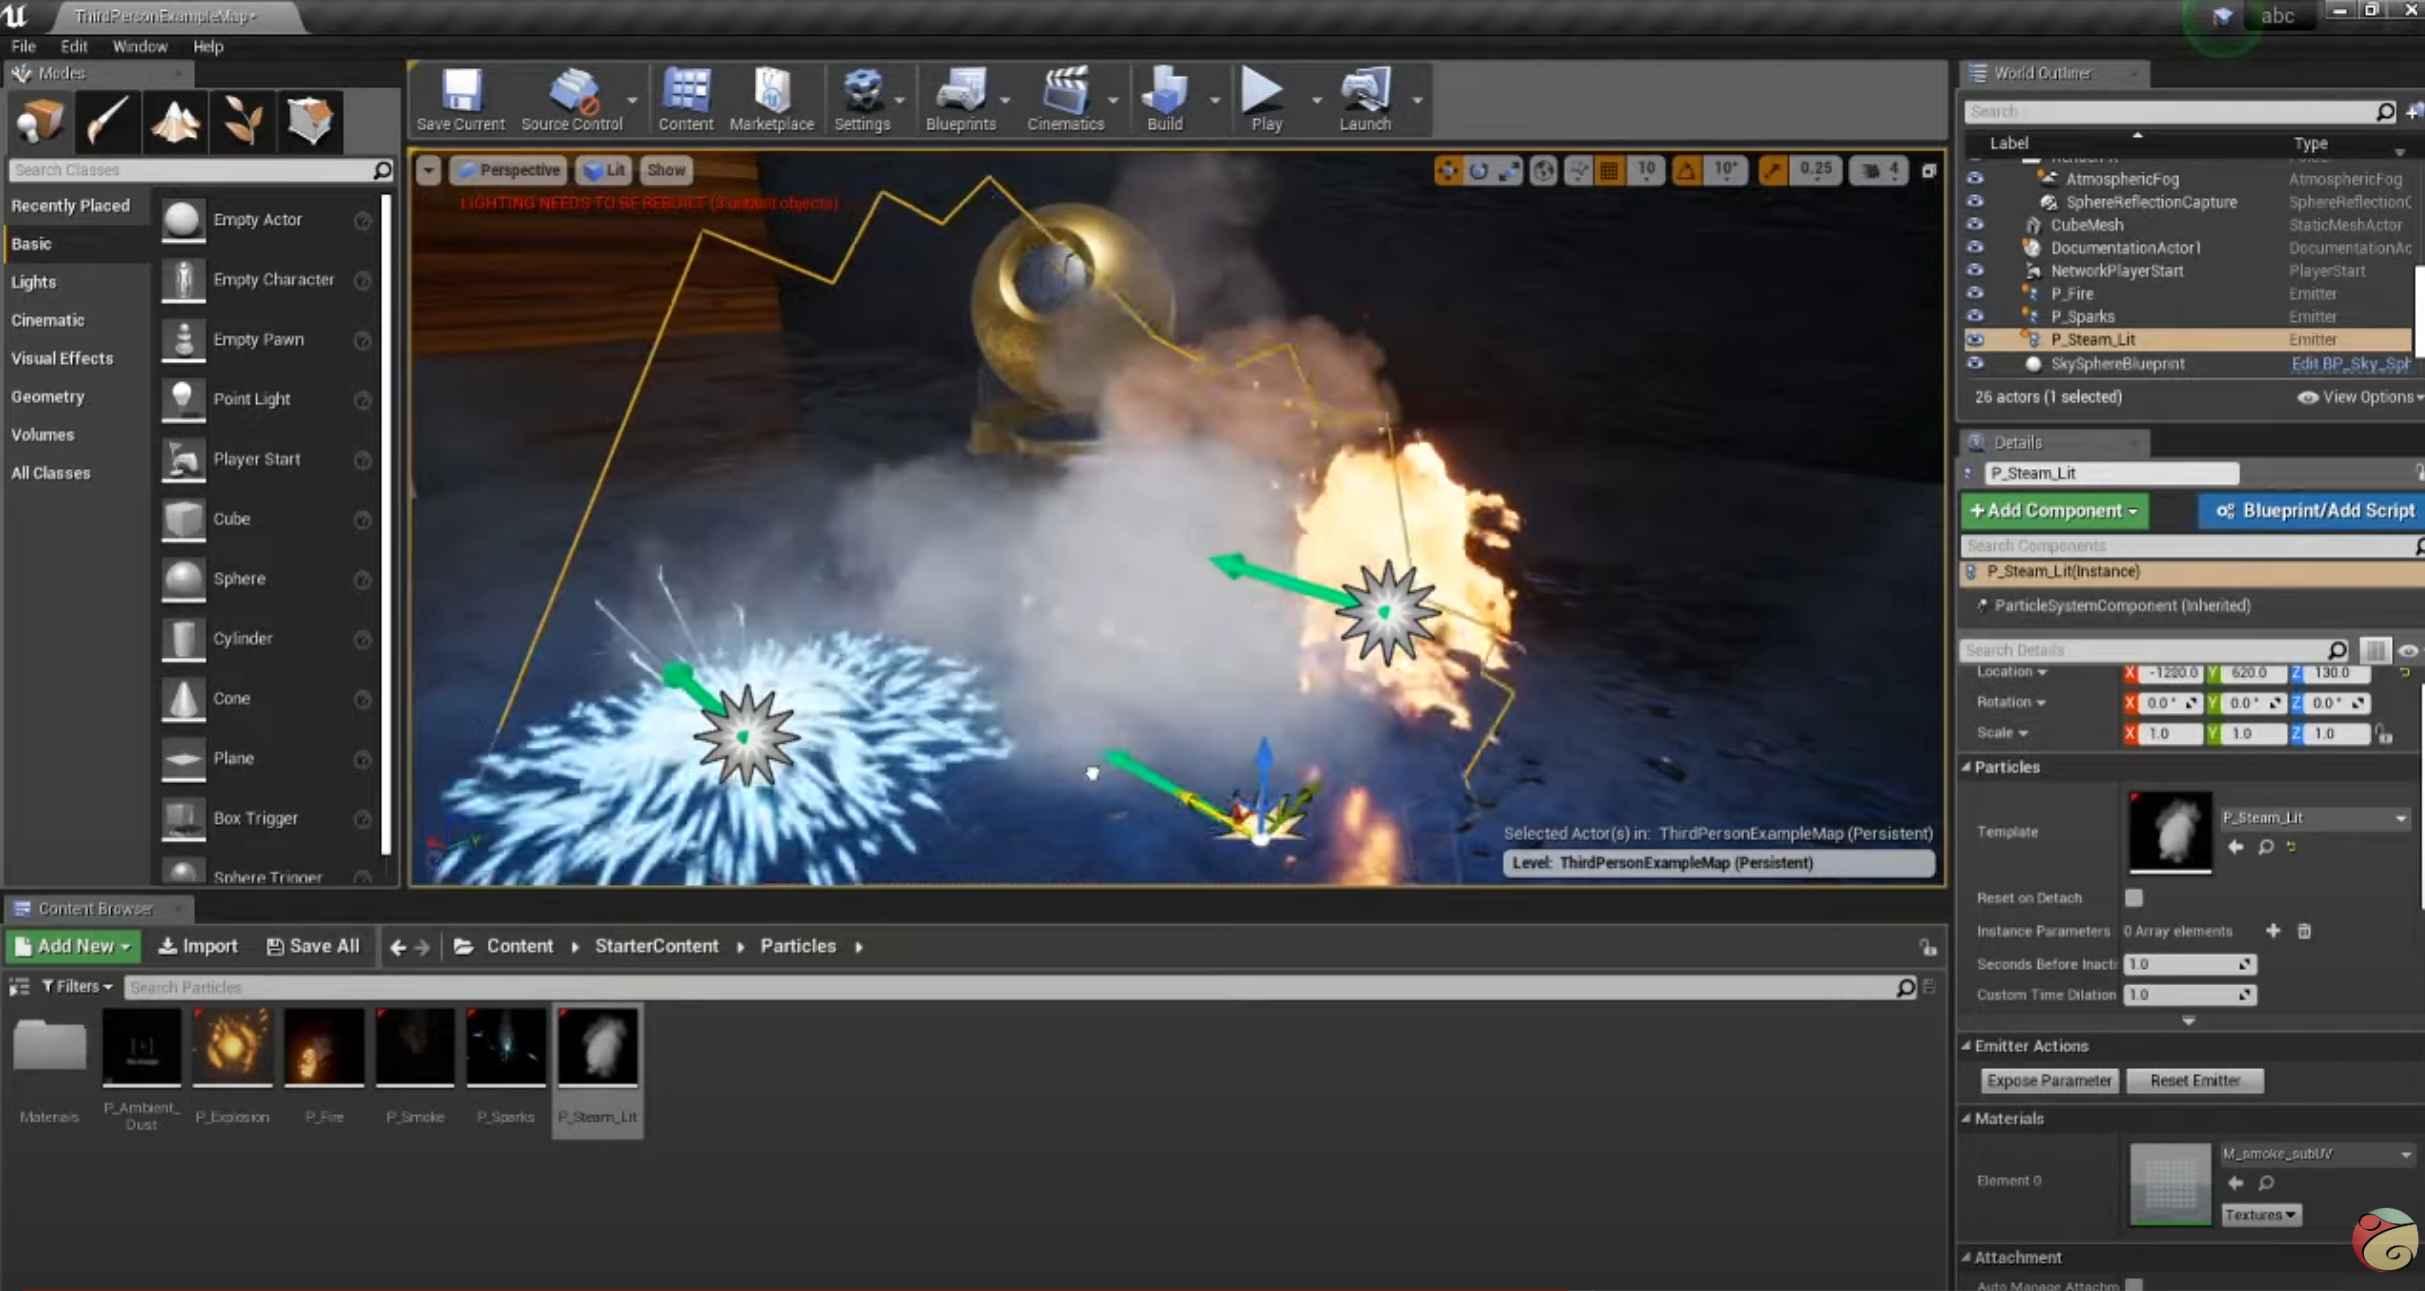Click Launch toolbar icon
The width and height of the screenshot is (2425, 1291).
(1365, 100)
